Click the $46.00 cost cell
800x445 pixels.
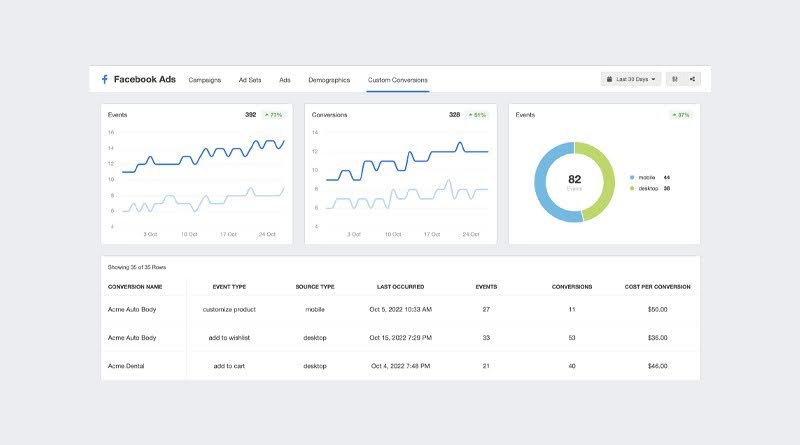click(657, 366)
